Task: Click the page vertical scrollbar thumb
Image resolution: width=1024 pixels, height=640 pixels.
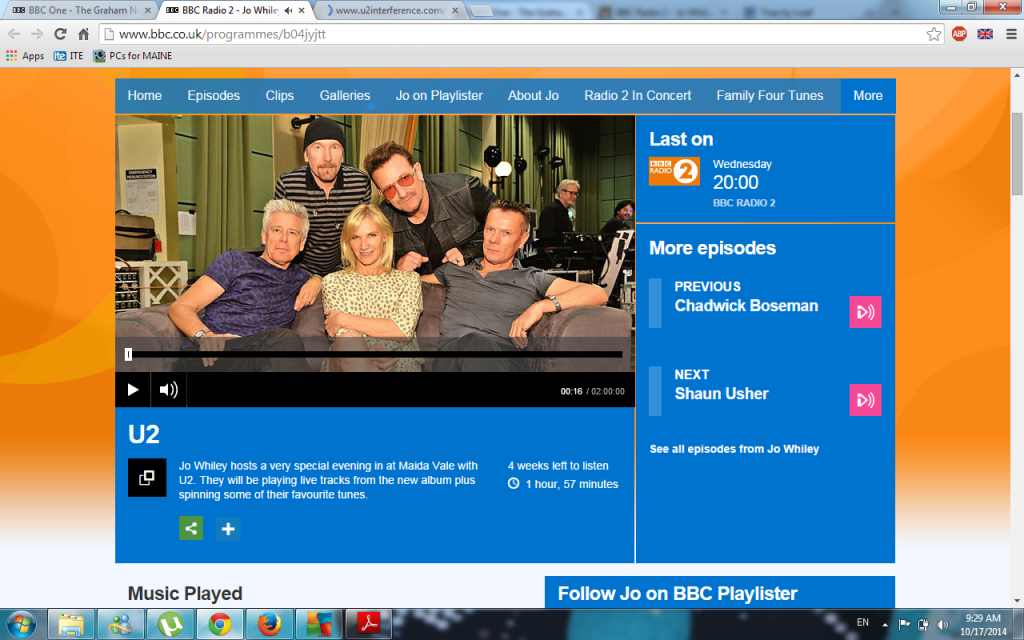Action: pyautogui.click(x=1017, y=153)
